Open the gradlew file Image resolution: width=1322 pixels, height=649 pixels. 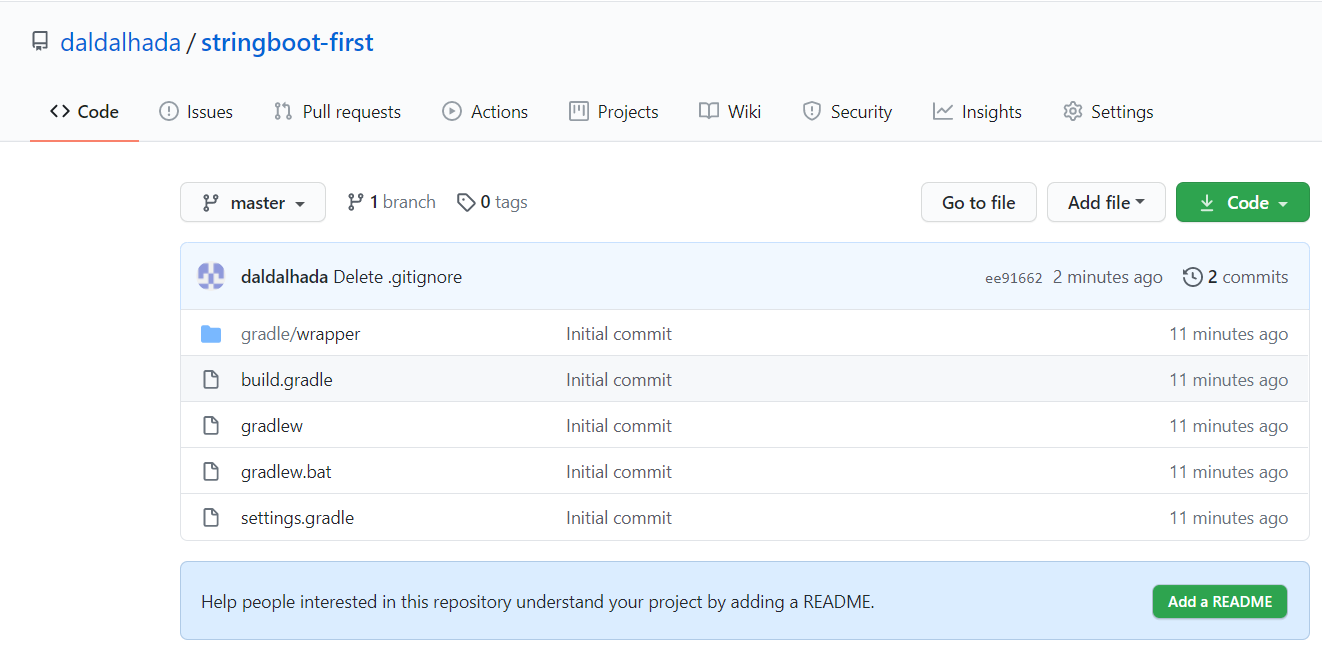coord(272,426)
